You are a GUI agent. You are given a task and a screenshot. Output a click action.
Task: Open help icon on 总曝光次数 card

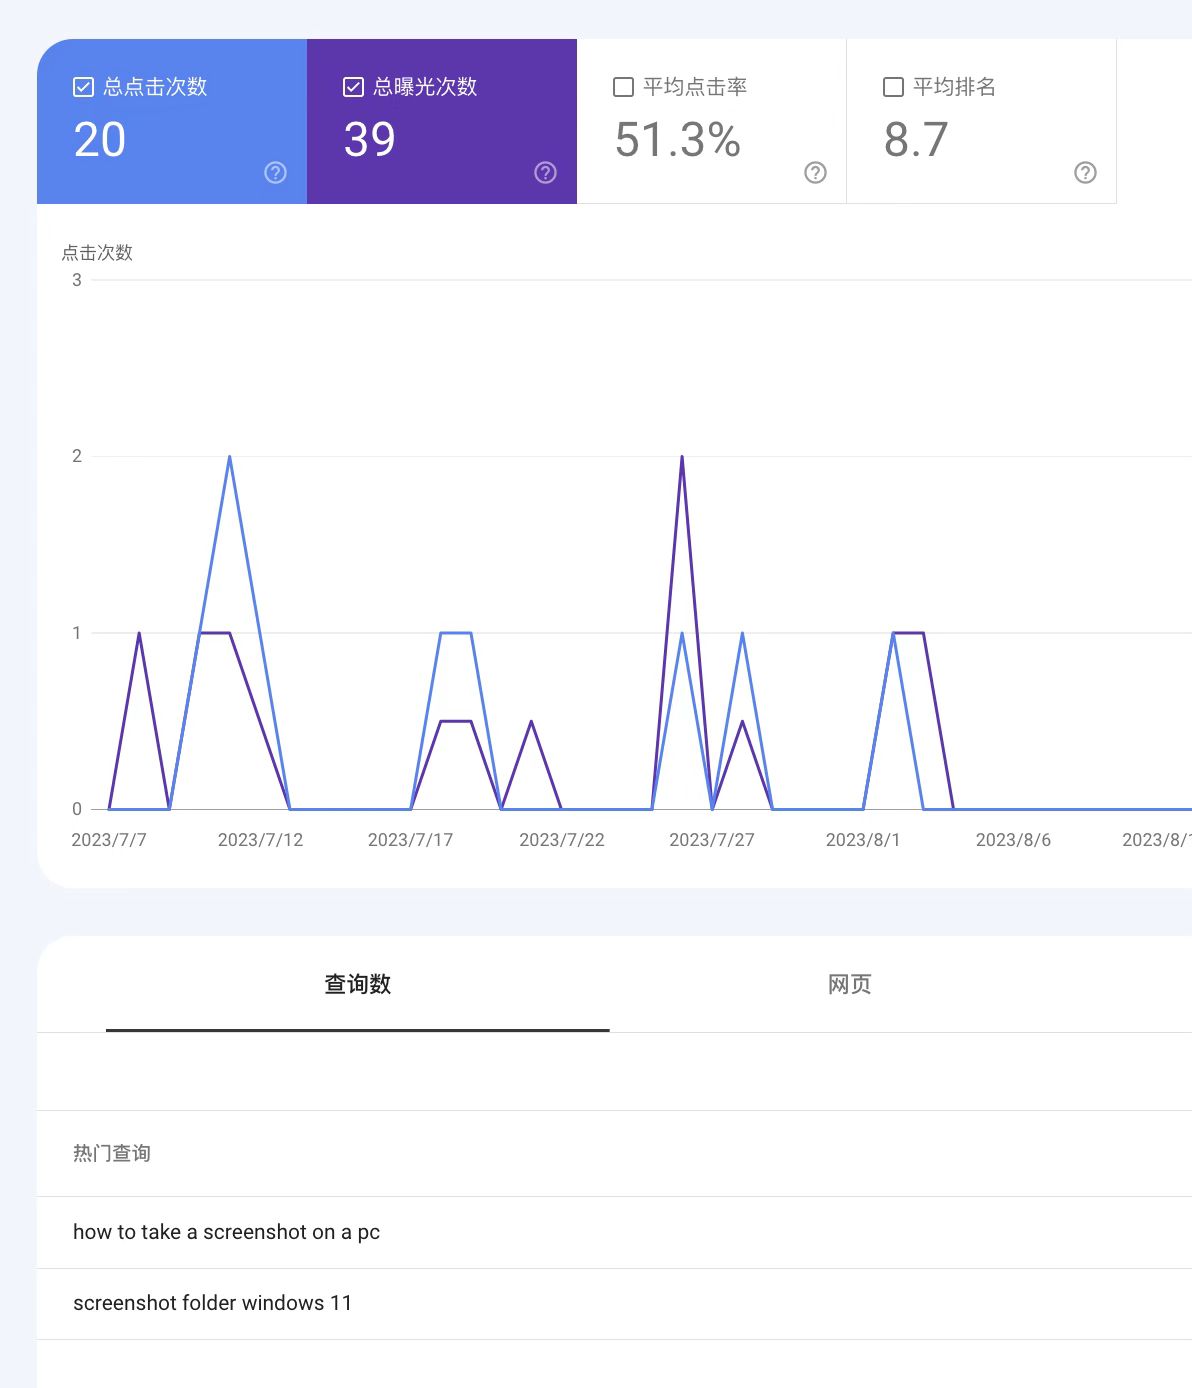[545, 173]
